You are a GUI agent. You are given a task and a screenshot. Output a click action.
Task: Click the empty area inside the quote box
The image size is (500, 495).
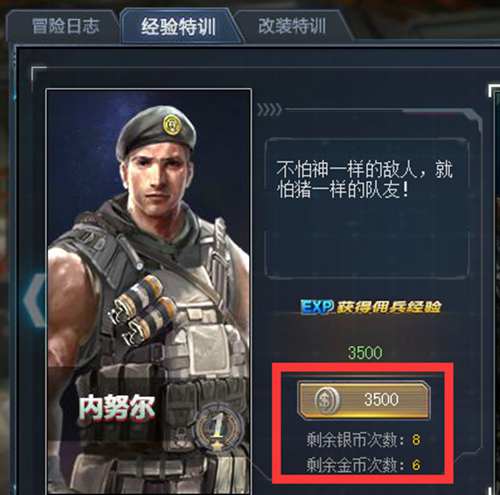pos(367,240)
